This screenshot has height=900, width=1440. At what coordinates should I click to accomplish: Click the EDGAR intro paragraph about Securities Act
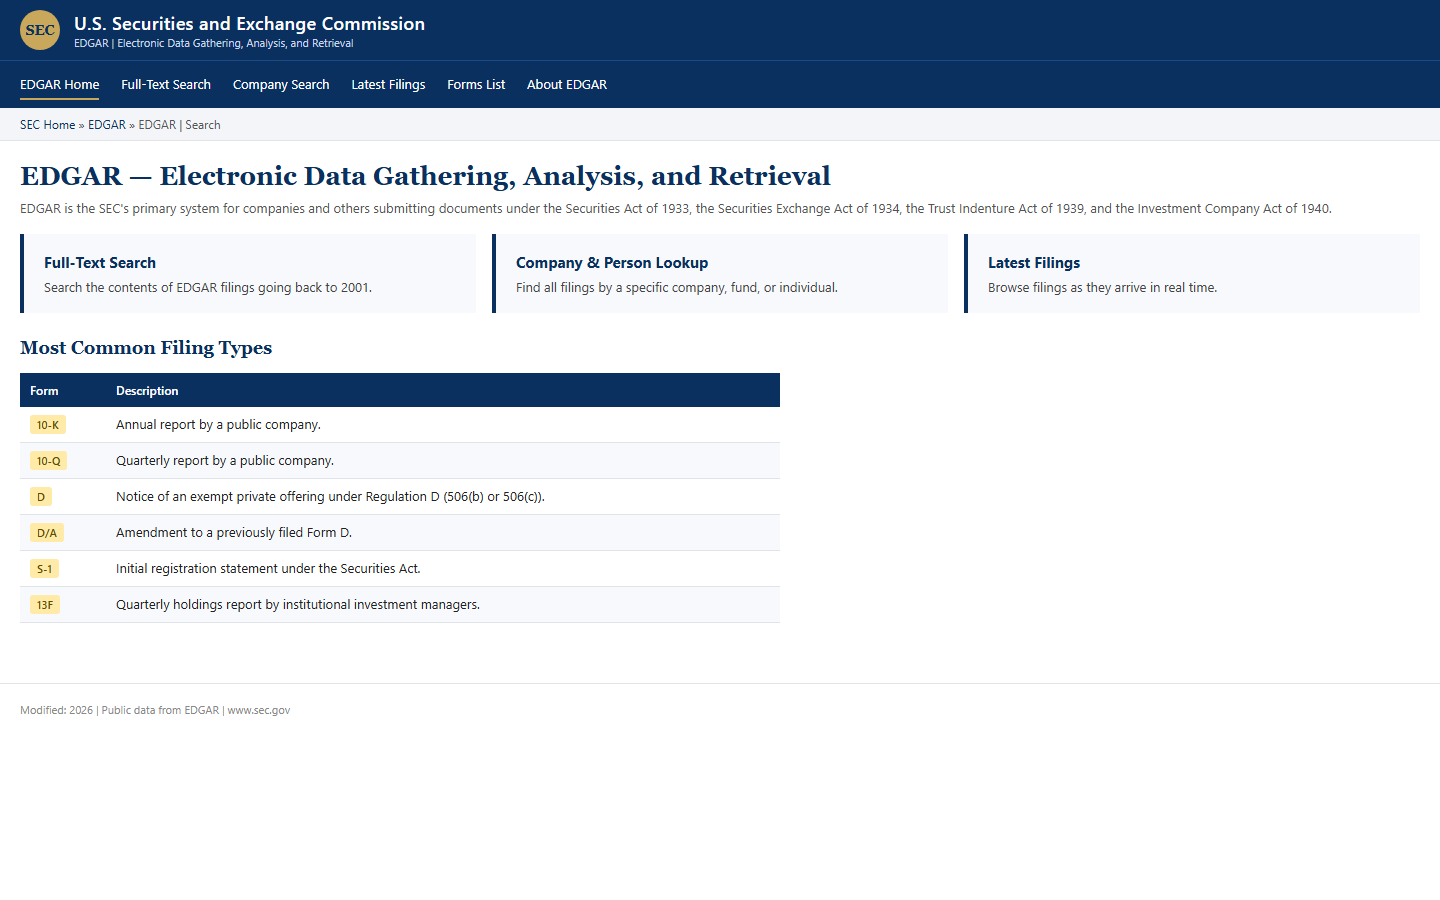(x=676, y=209)
